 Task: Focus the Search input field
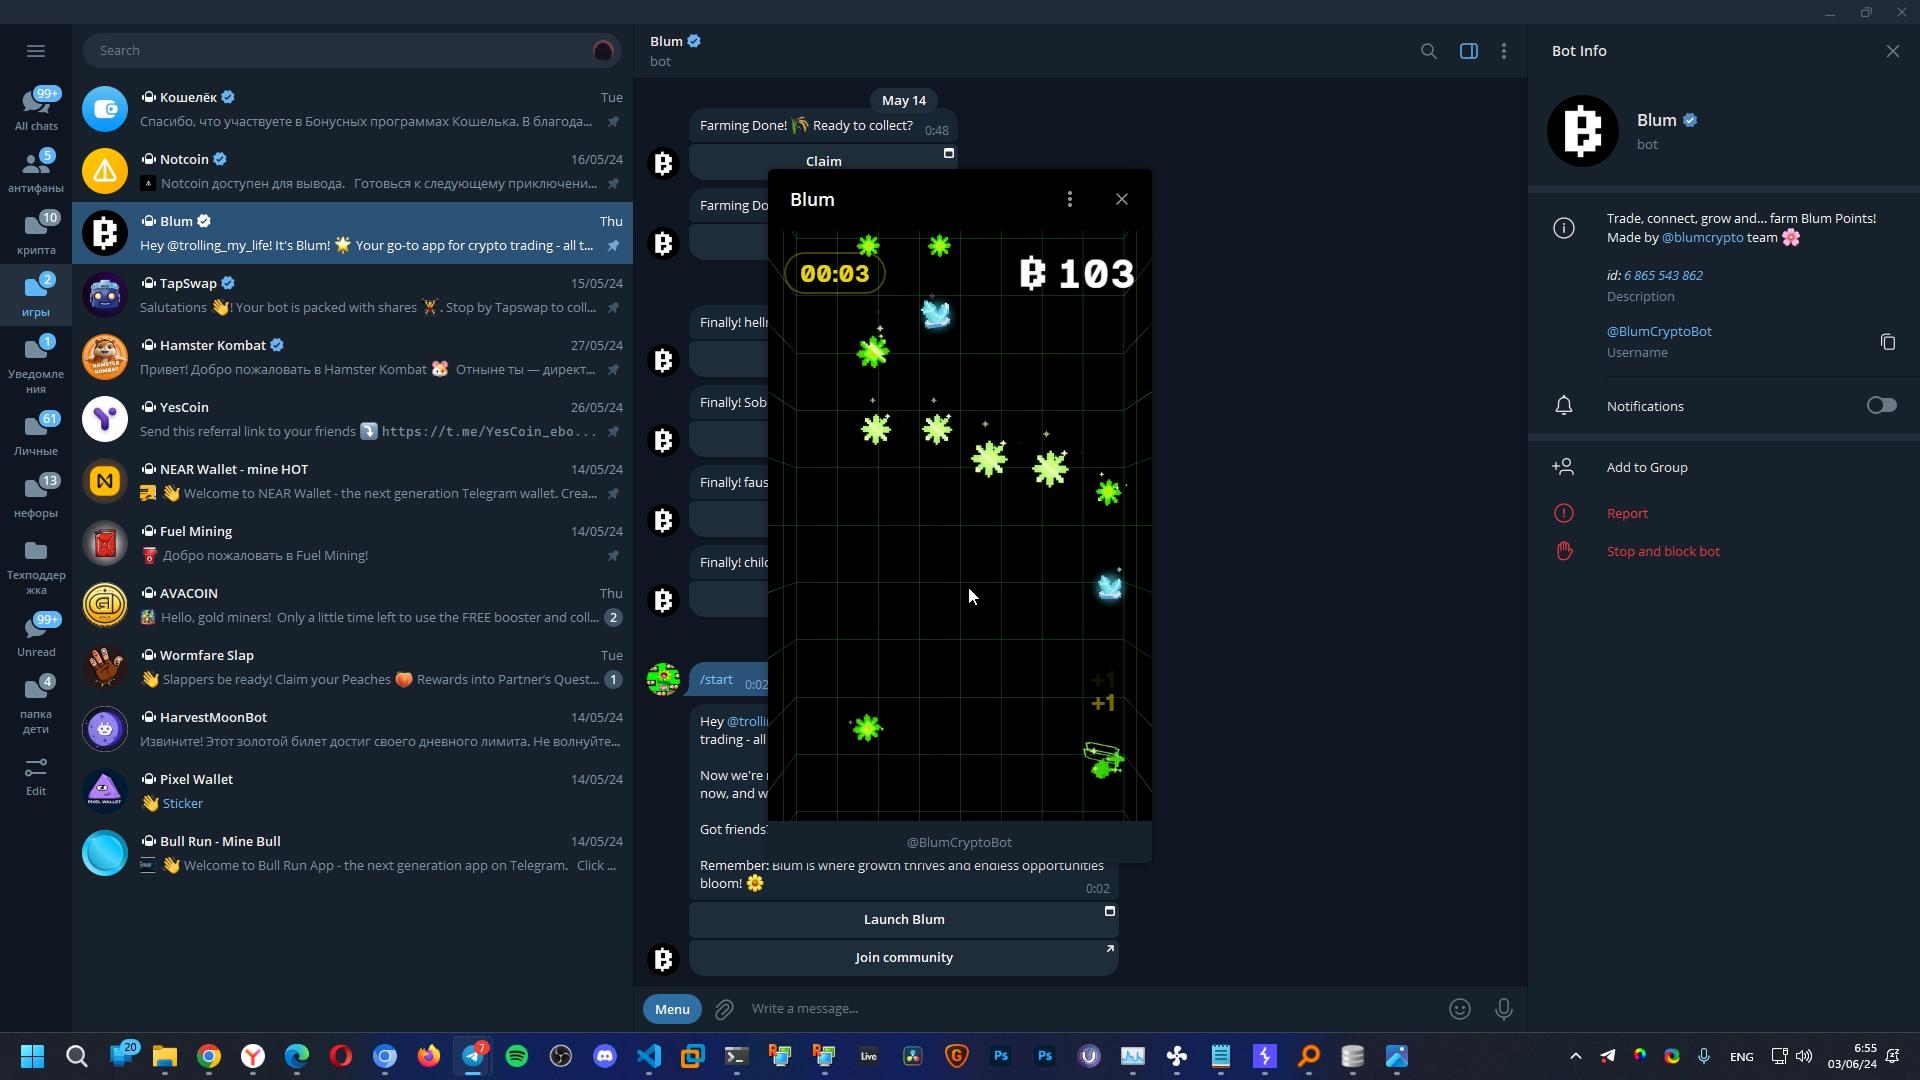pyautogui.click(x=352, y=51)
